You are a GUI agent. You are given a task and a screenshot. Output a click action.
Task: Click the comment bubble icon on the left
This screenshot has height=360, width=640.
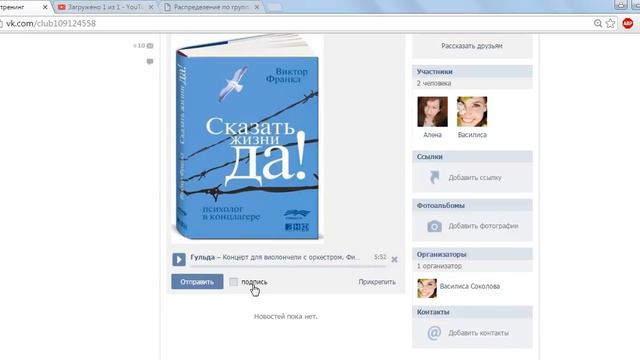150,62
